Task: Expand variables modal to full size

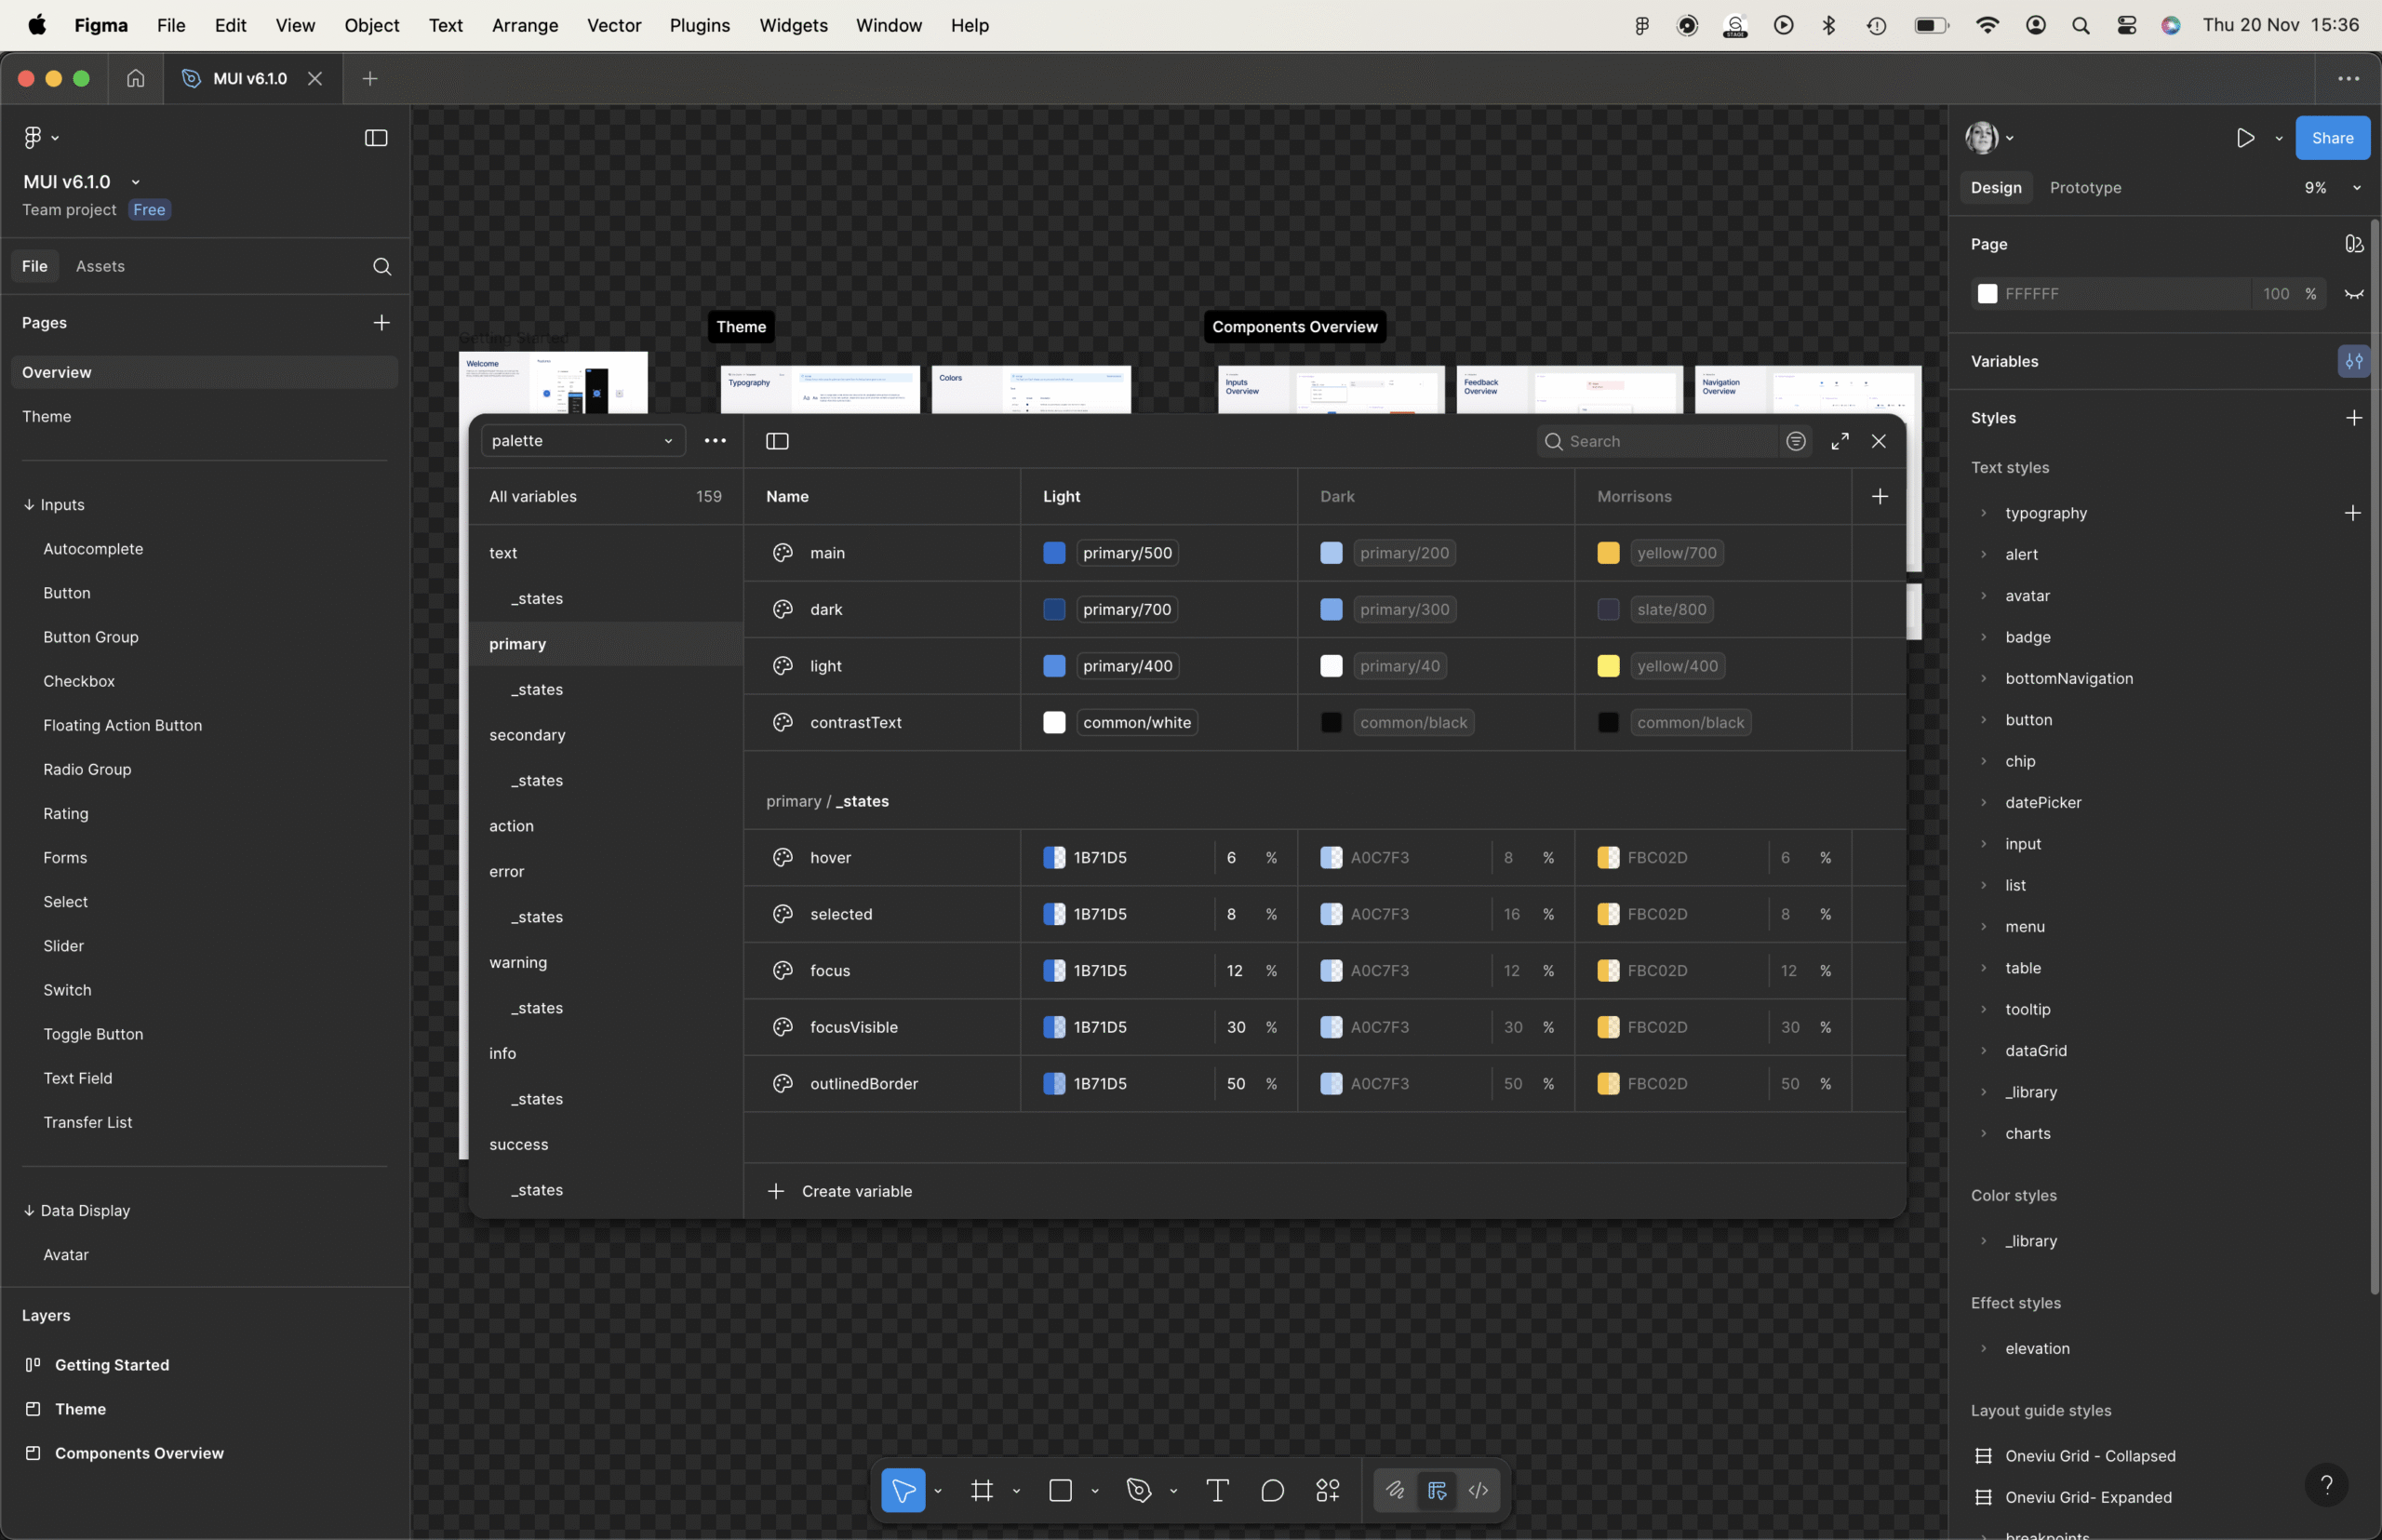Action: point(1840,441)
